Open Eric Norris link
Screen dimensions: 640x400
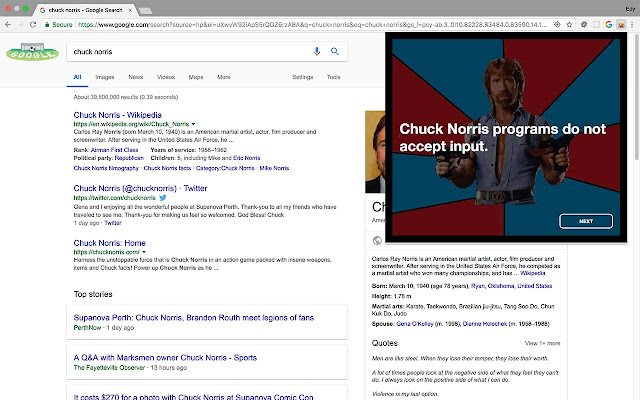tap(247, 158)
